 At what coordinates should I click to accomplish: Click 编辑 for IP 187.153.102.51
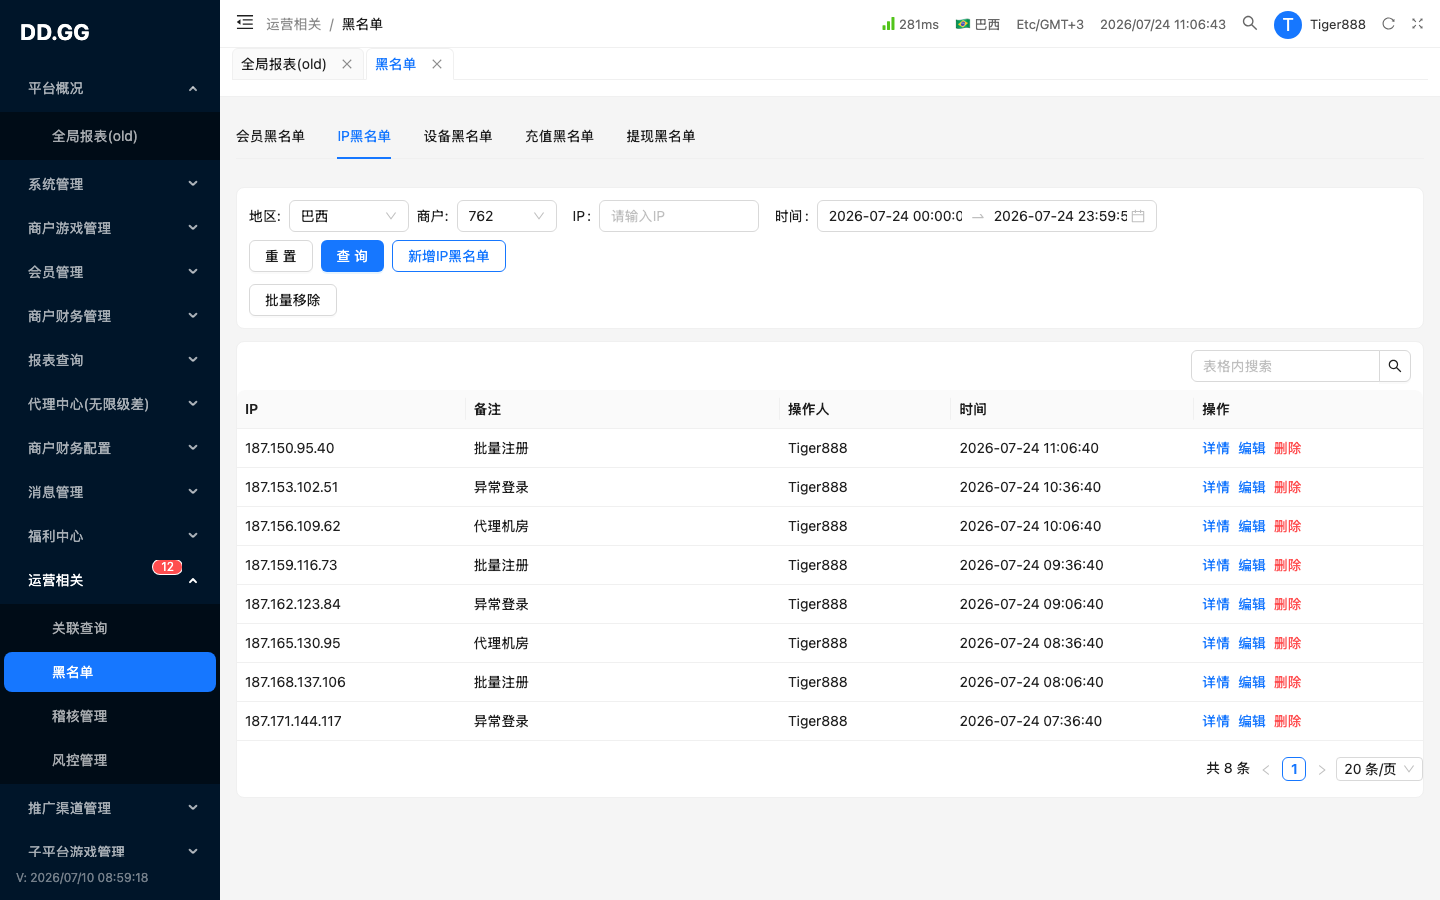click(1252, 487)
